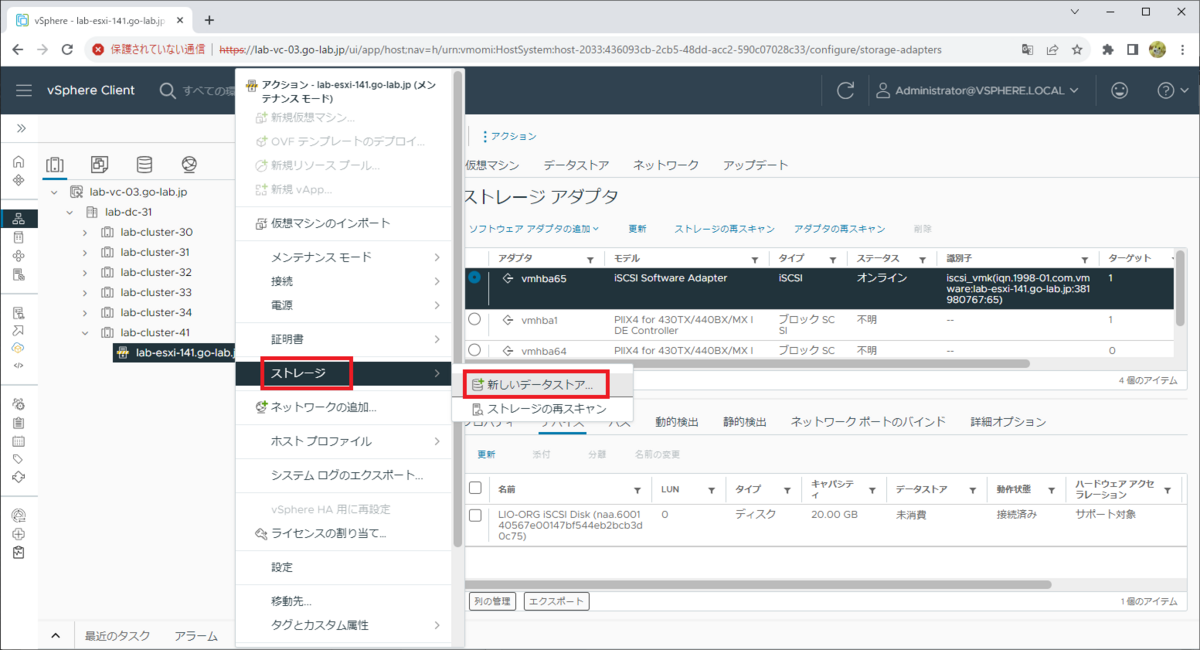This screenshot has height=650, width=1200.
Task: Select lab-cluster-33 in the inventory tree
Action: tap(156, 292)
